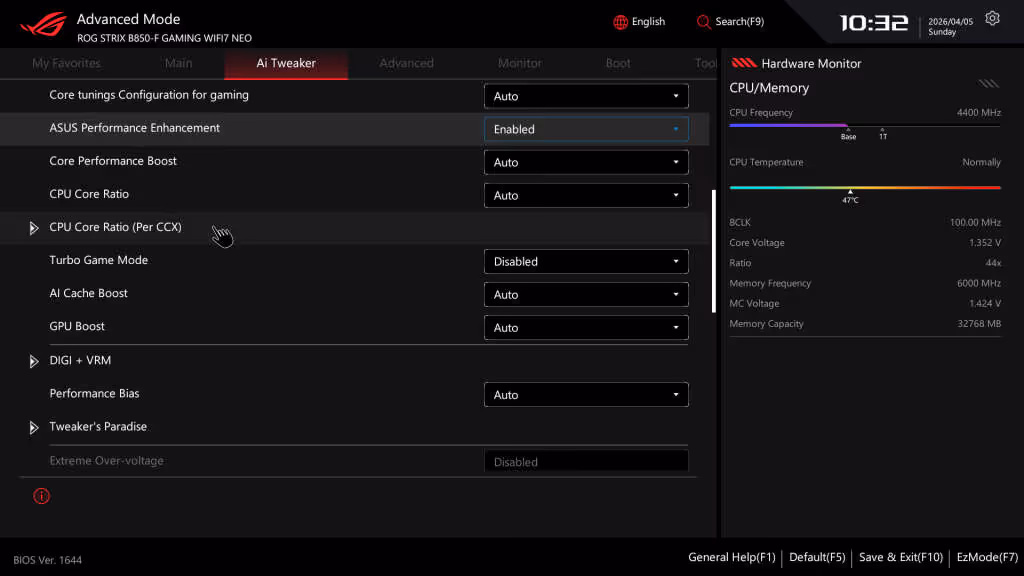
Task: Switch to the Advanced tab
Action: (406, 62)
